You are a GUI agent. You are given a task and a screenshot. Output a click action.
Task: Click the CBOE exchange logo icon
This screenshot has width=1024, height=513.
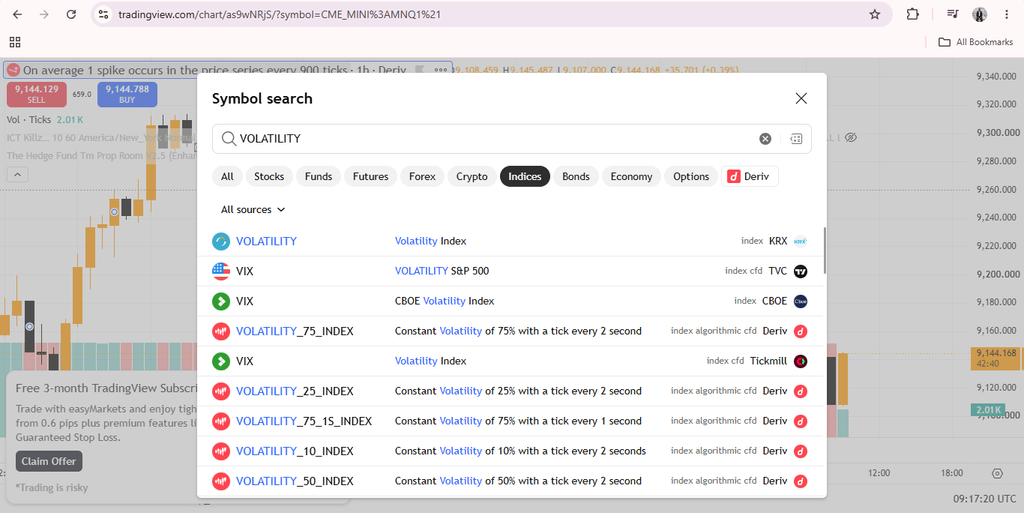800,301
